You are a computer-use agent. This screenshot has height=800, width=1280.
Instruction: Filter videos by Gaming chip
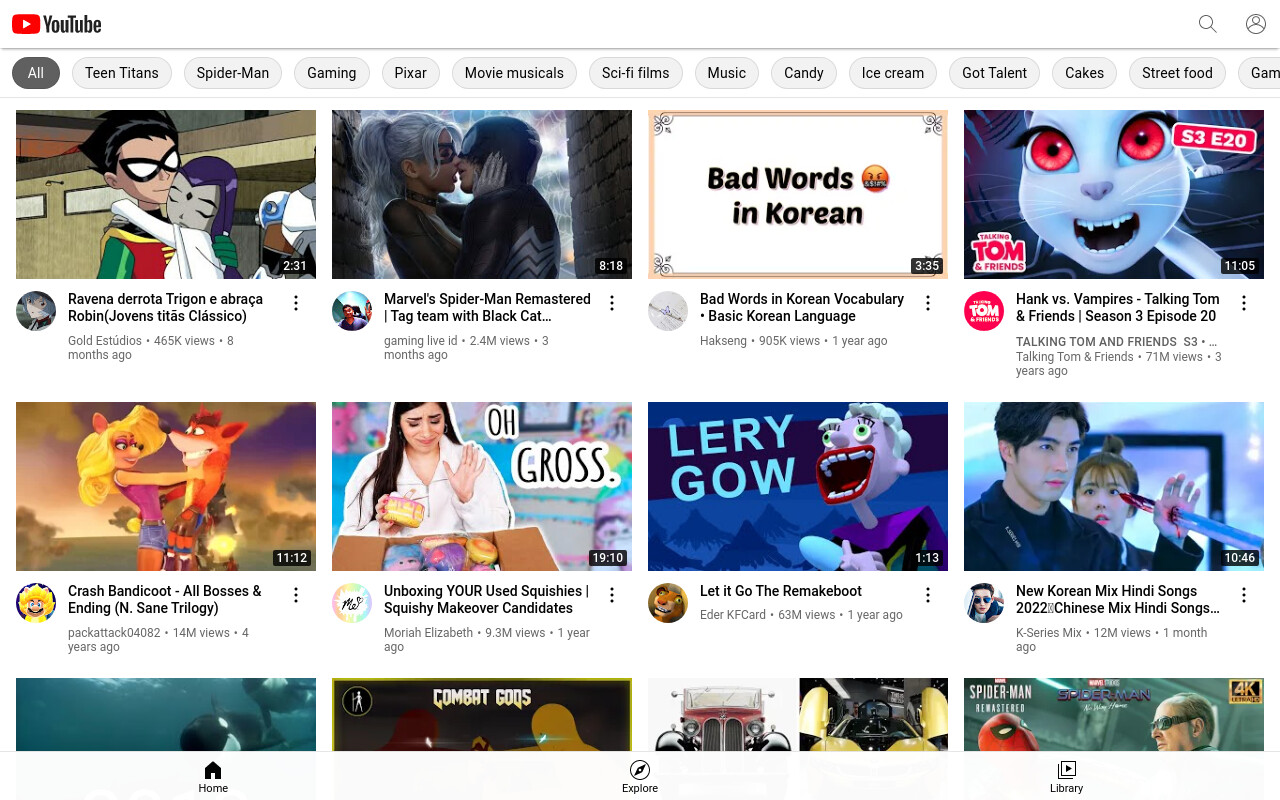click(x=332, y=73)
